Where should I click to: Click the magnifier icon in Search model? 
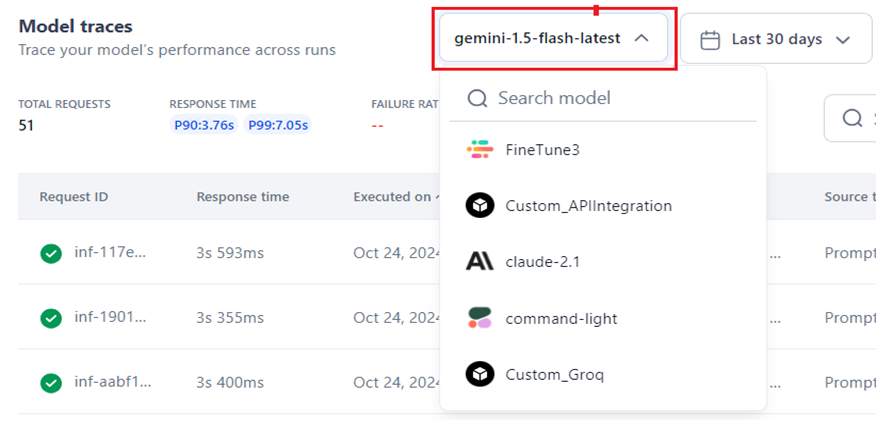(478, 99)
